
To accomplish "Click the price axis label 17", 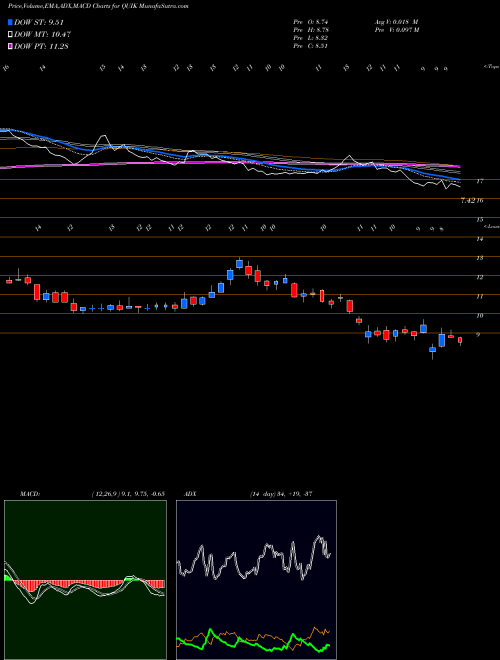I will (479, 181).
